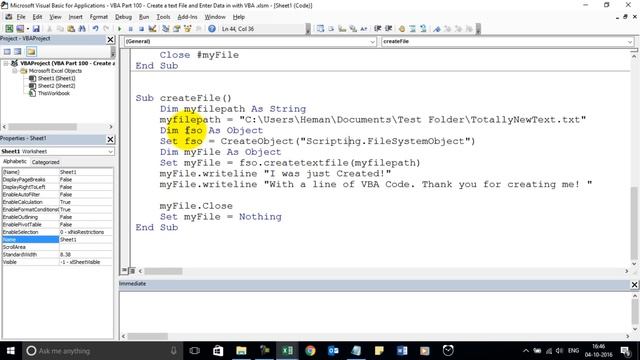This screenshot has height=360, width=640.
Task: Select the ScrollArea property row
Action: 57,247
